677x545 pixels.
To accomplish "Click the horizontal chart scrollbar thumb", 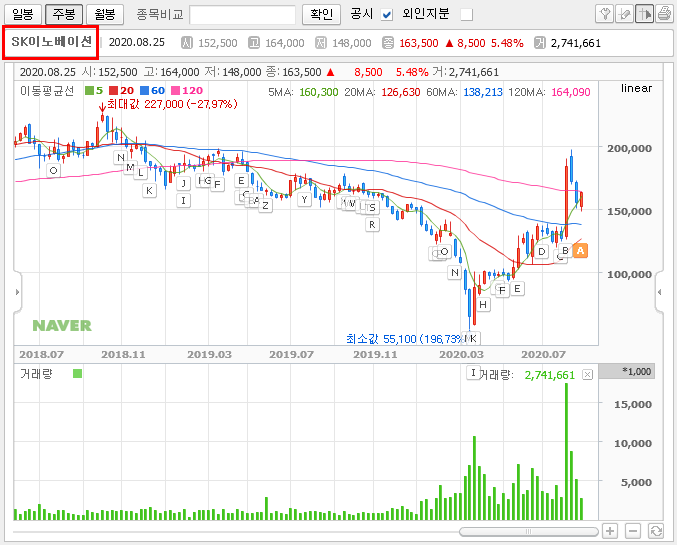I will (528, 532).
